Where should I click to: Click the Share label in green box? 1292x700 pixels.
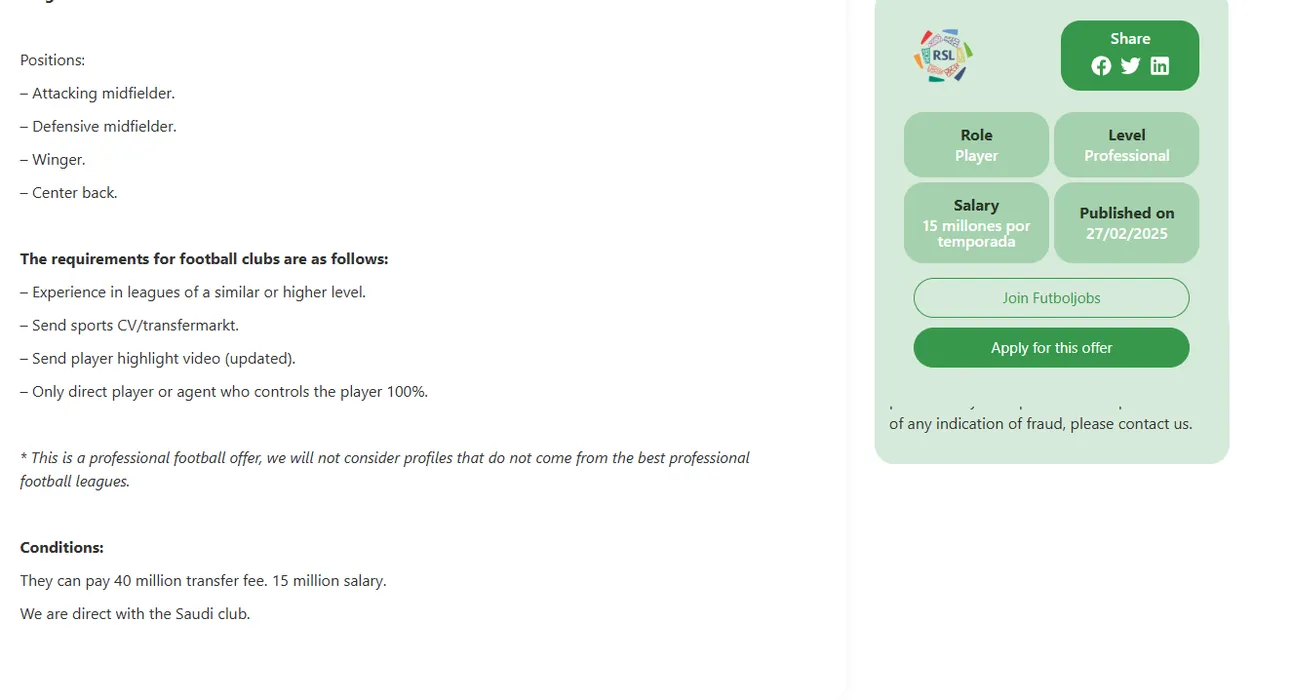[1130, 39]
